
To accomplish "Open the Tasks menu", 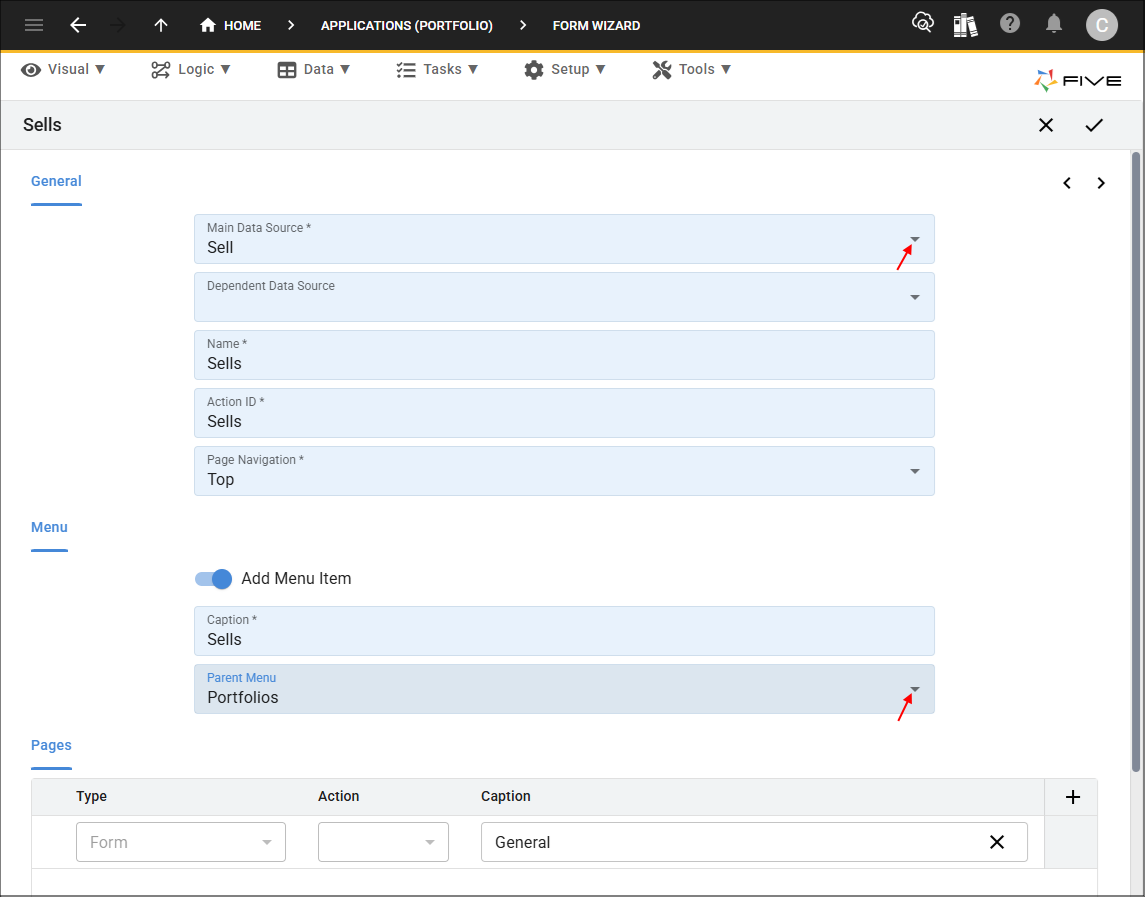I will (x=437, y=69).
